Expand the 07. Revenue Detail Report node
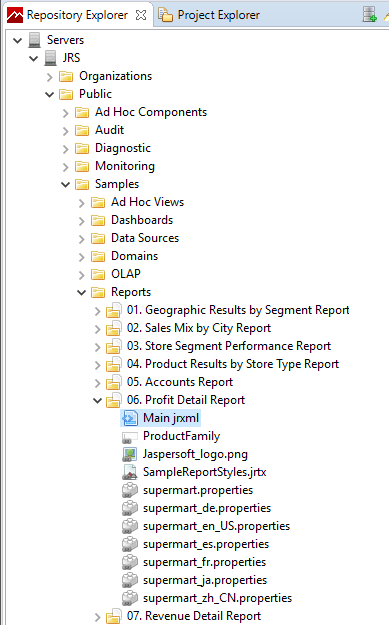Image resolution: width=389 pixels, height=625 pixels. pos(97,617)
